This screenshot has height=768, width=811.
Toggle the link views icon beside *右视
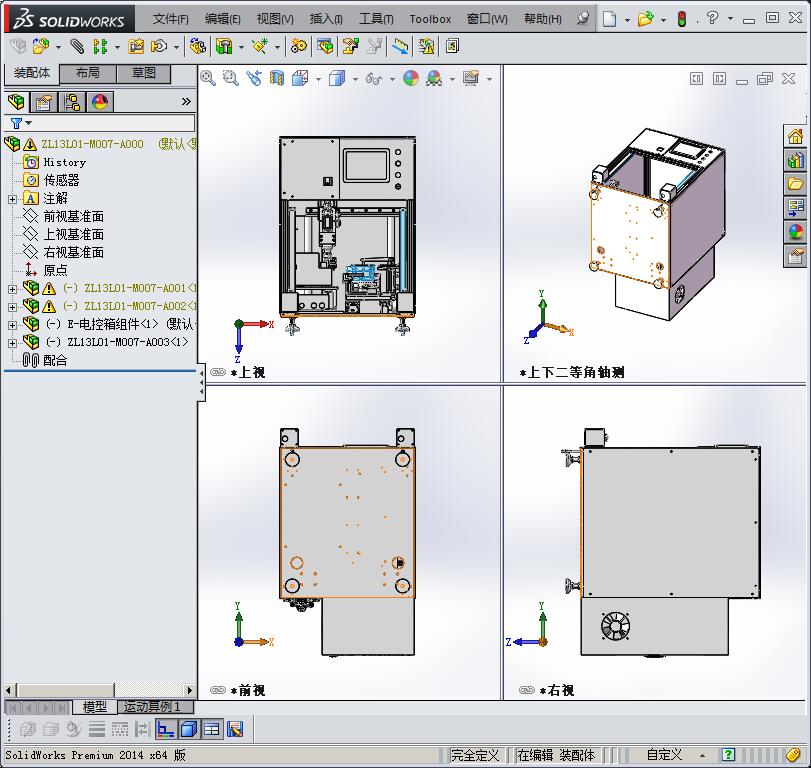click(527, 690)
